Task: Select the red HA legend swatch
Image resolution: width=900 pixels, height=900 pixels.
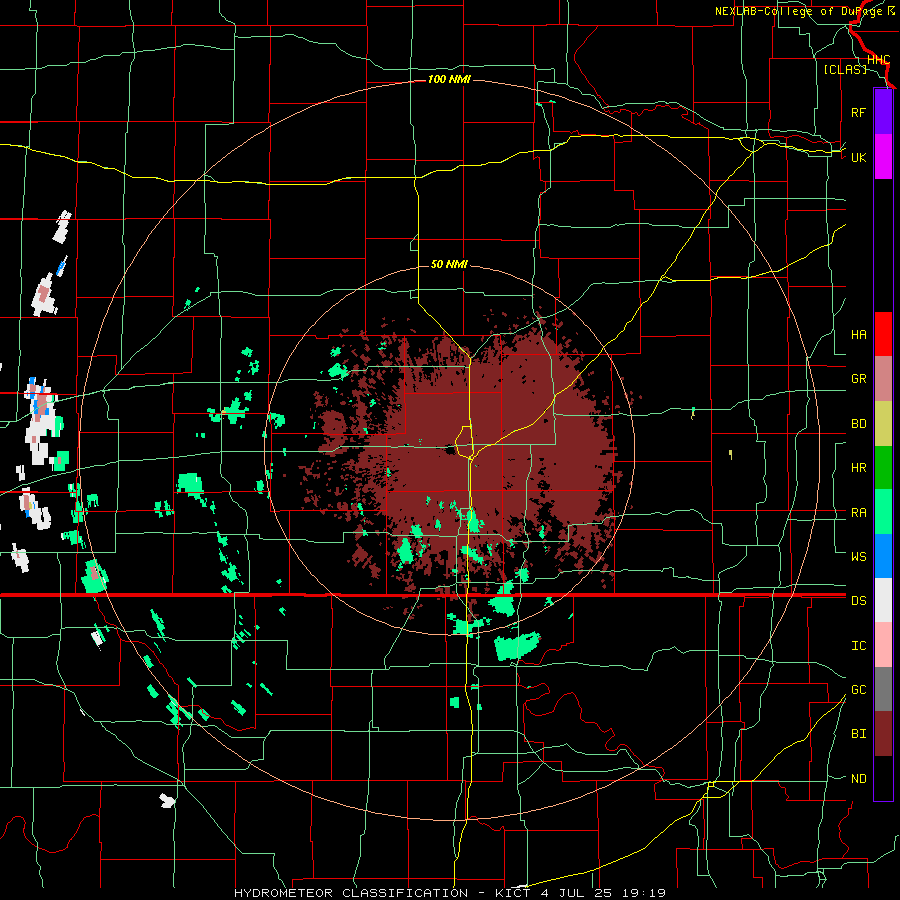Action: point(883,334)
